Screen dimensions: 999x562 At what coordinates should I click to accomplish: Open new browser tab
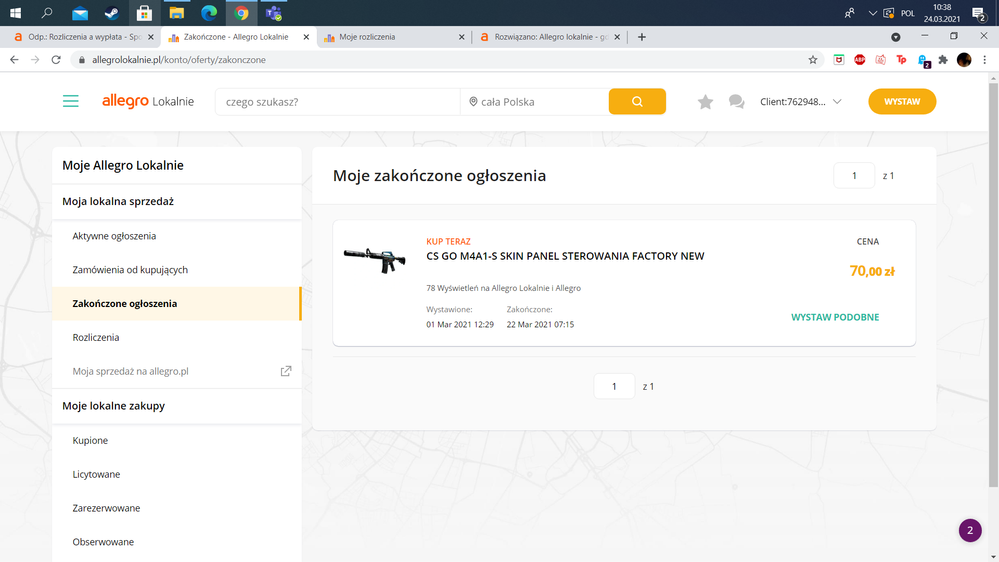642,37
